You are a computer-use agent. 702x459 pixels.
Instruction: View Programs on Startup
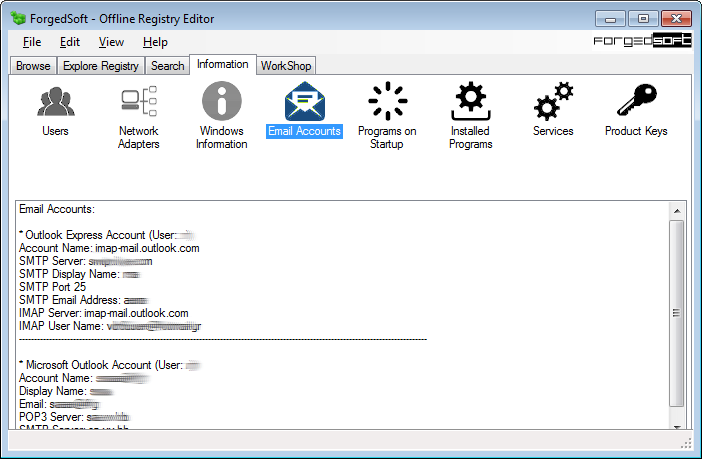click(387, 101)
